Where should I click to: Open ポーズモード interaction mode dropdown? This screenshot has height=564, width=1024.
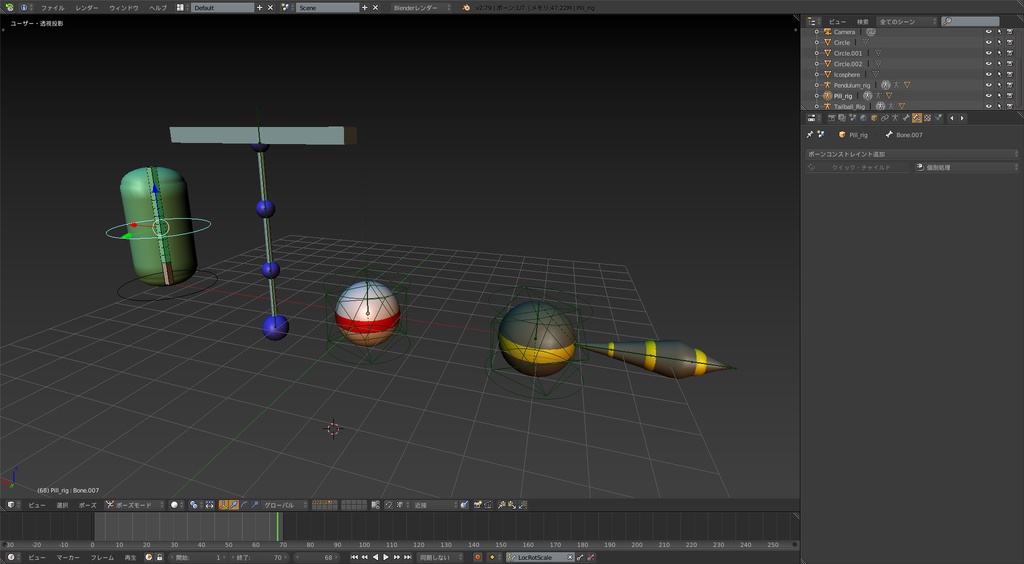coord(134,505)
